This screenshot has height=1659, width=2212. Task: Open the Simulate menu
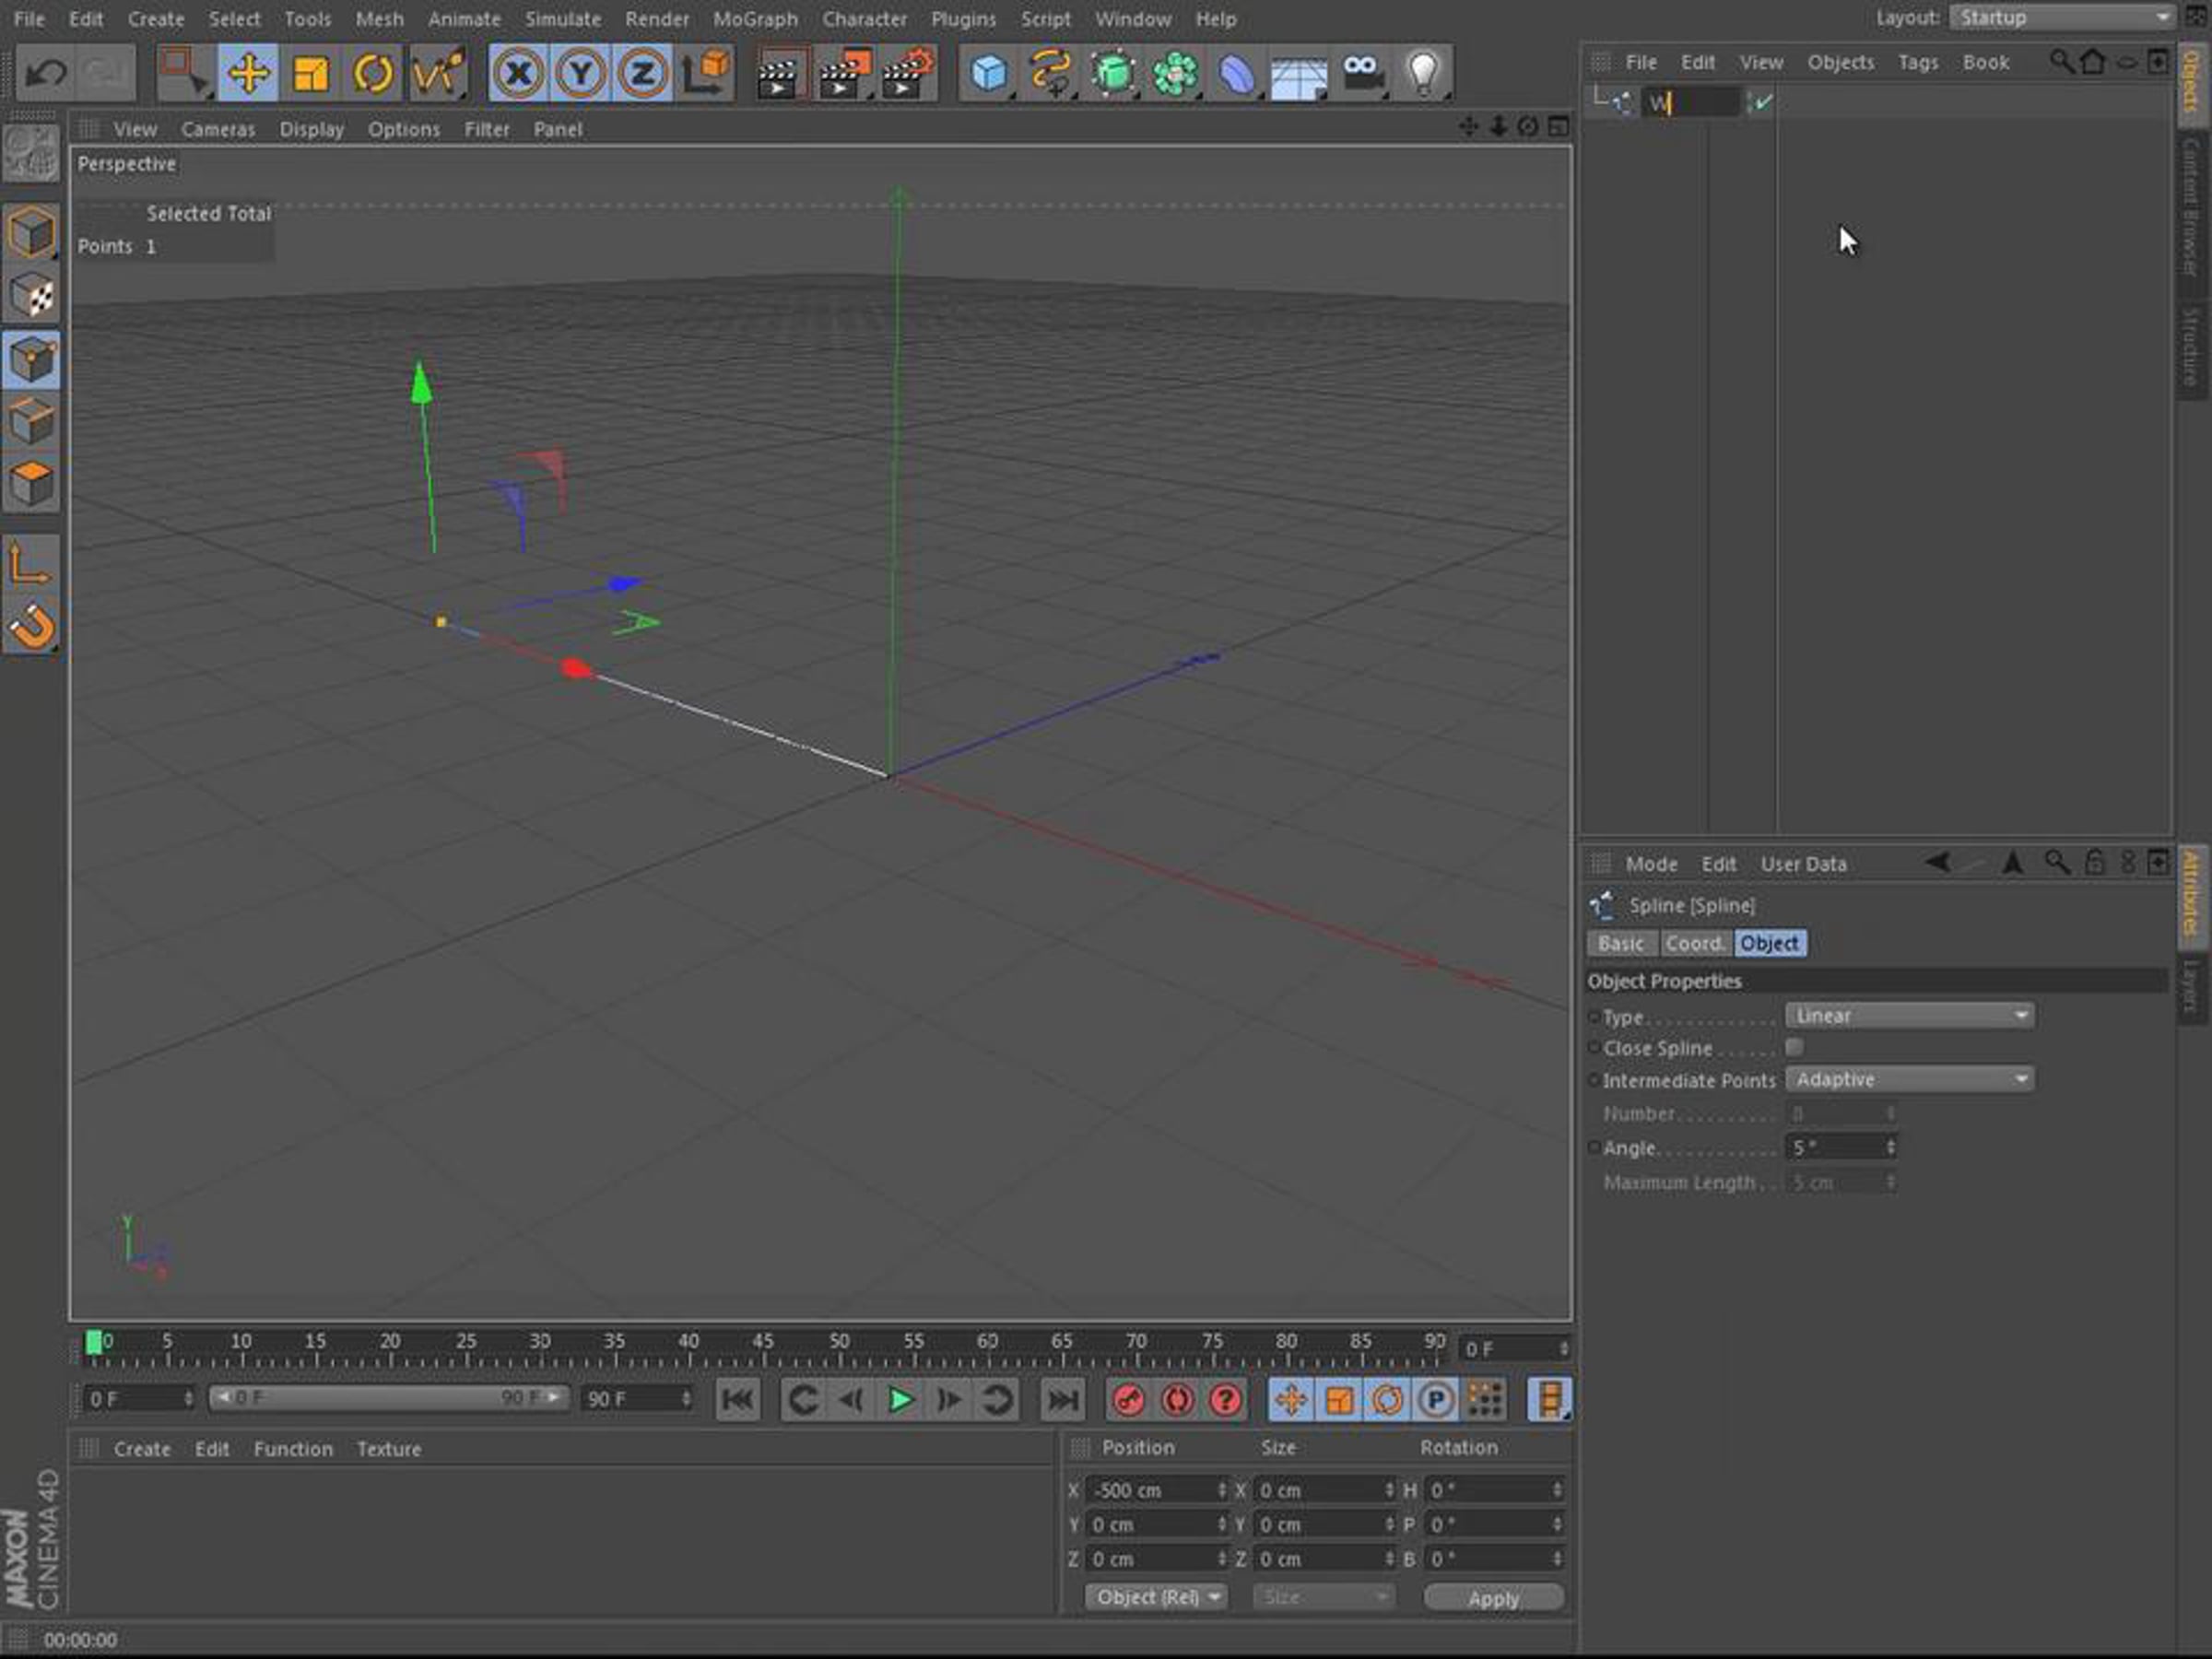click(x=563, y=19)
